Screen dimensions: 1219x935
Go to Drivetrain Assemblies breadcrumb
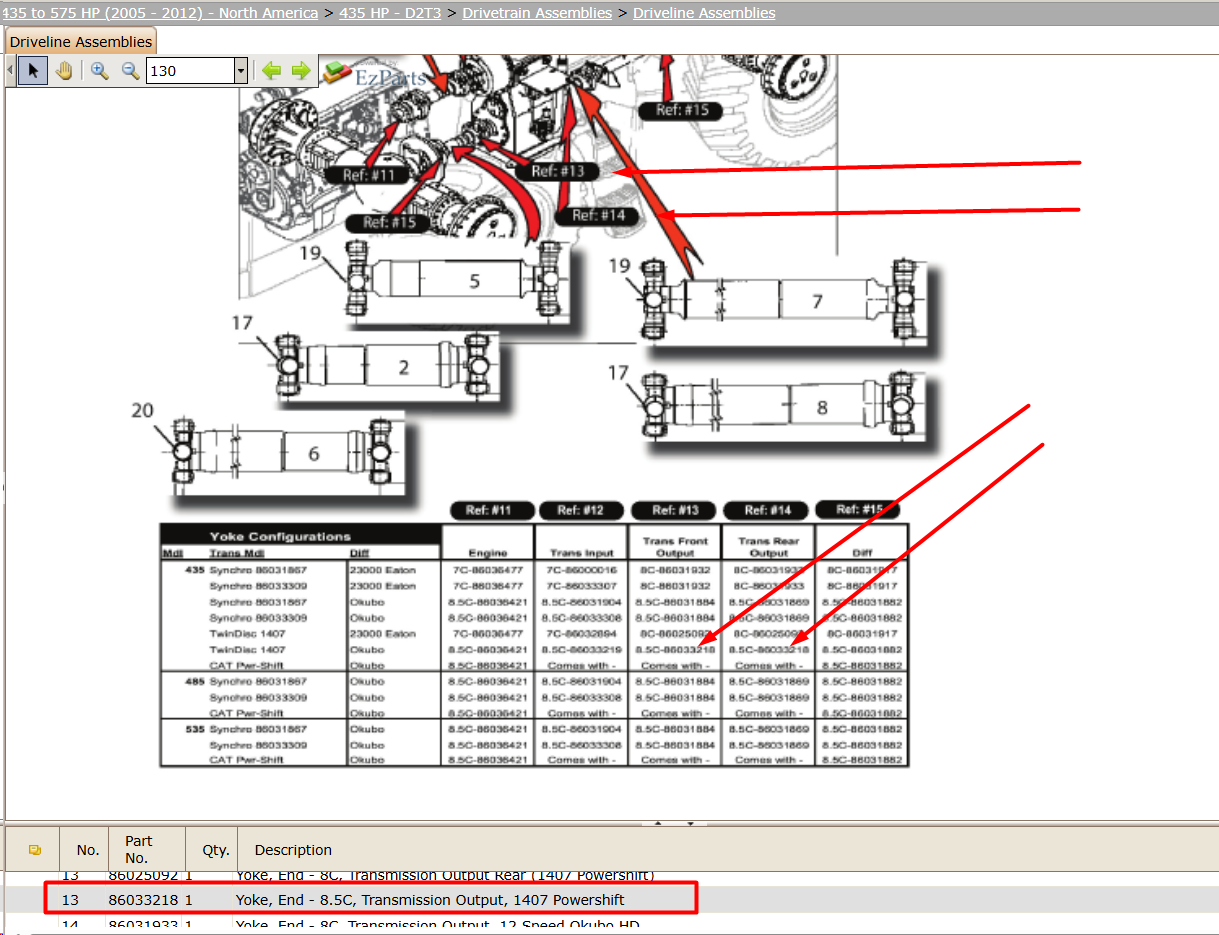[x=537, y=13]
